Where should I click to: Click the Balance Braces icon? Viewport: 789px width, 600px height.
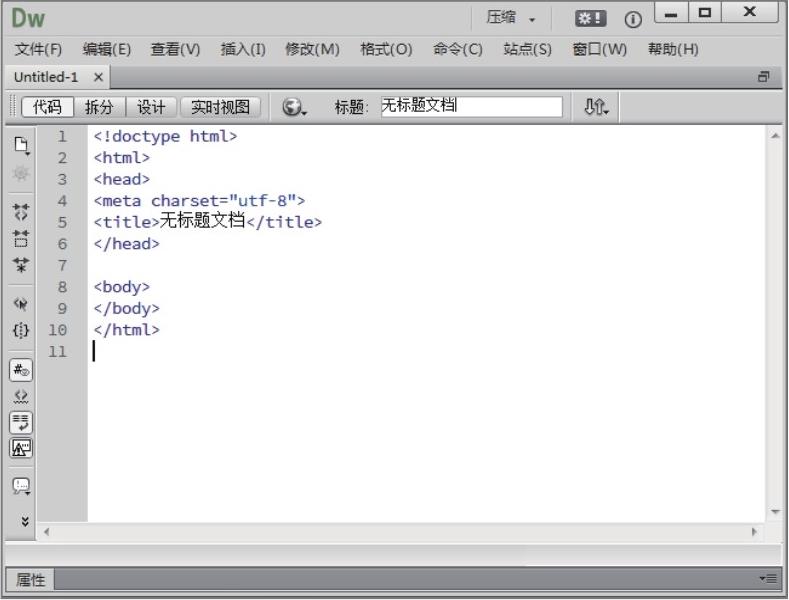click(x=21, y=330)
